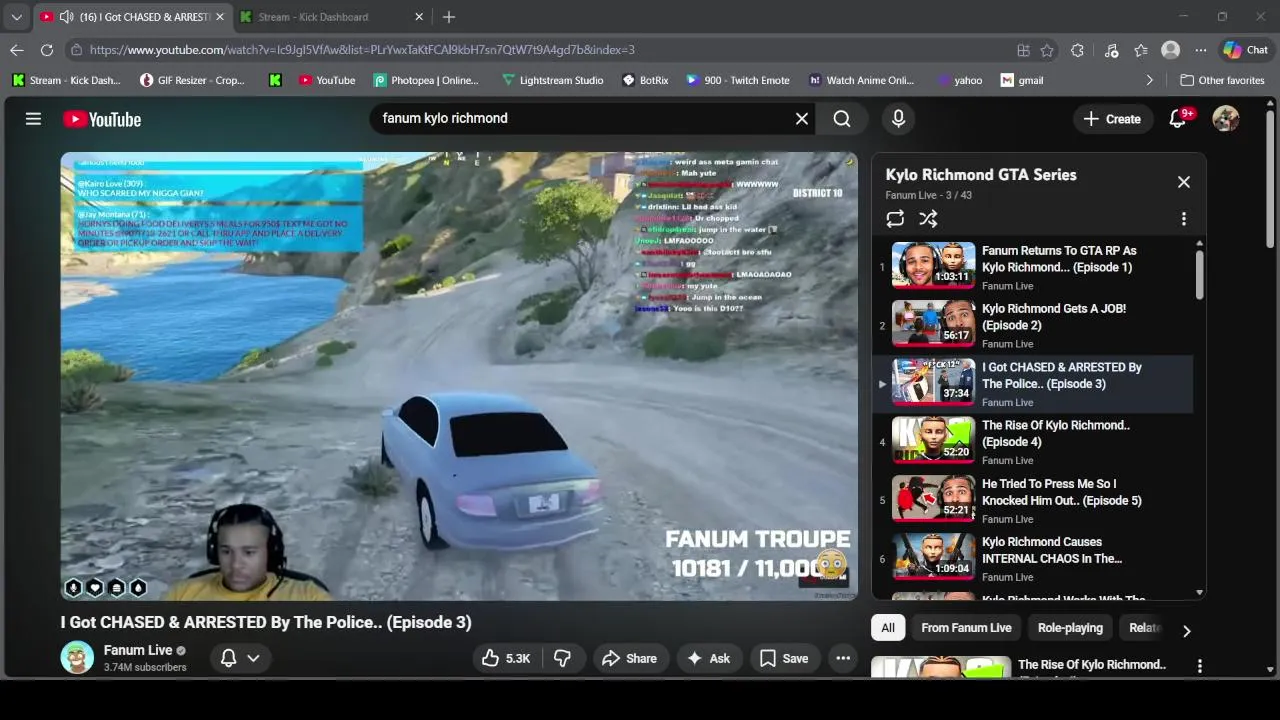This screenshot has width=1280, height=720.
Task: Add page to favorites with star
Action: click(x=1047, y=50)
